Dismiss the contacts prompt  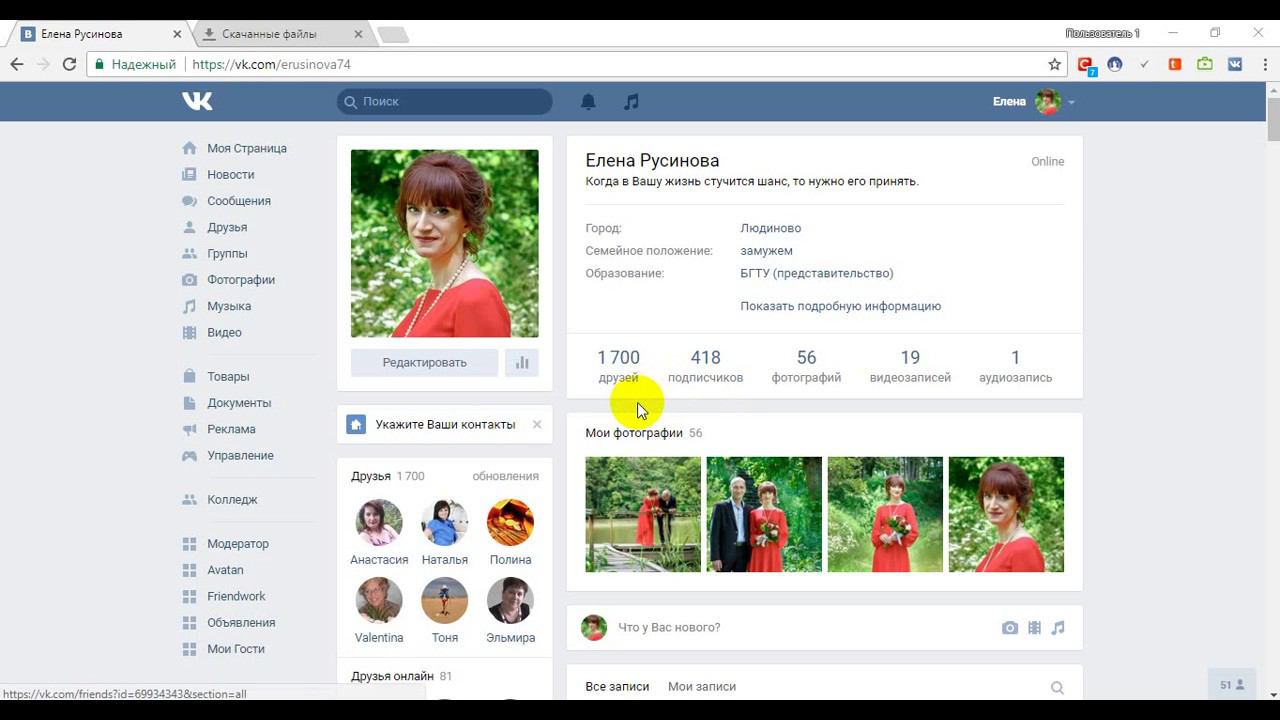[537, 425]
